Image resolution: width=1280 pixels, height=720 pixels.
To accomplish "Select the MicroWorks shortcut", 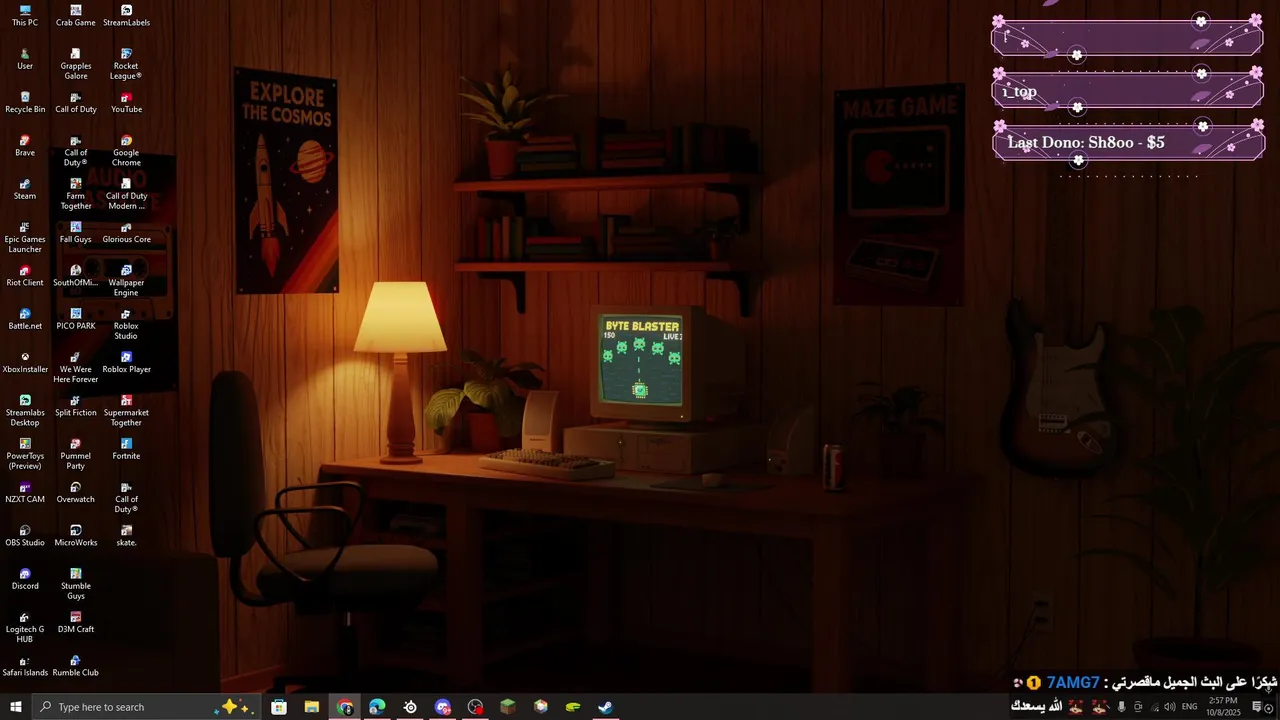I will pos(76,536).
